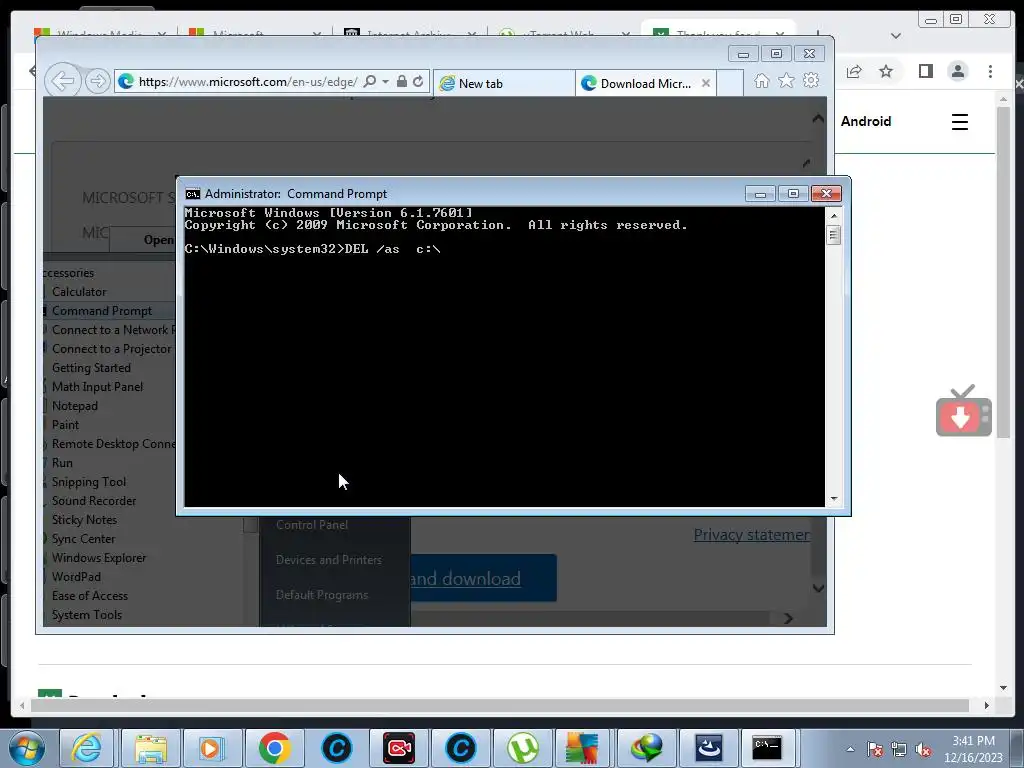Open Chrome's tab search chevron

click(x=896, y=36)
